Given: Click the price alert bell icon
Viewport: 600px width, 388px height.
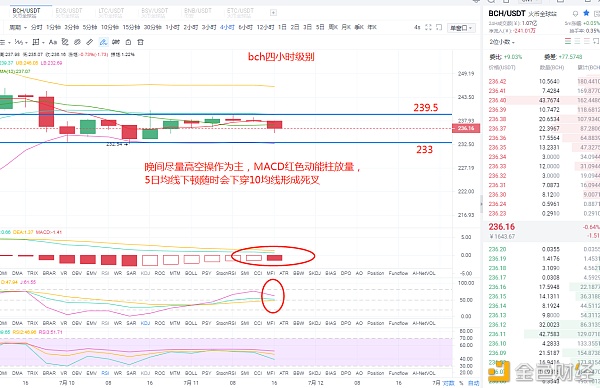Looking at the screenshot, I should [575, 13].
